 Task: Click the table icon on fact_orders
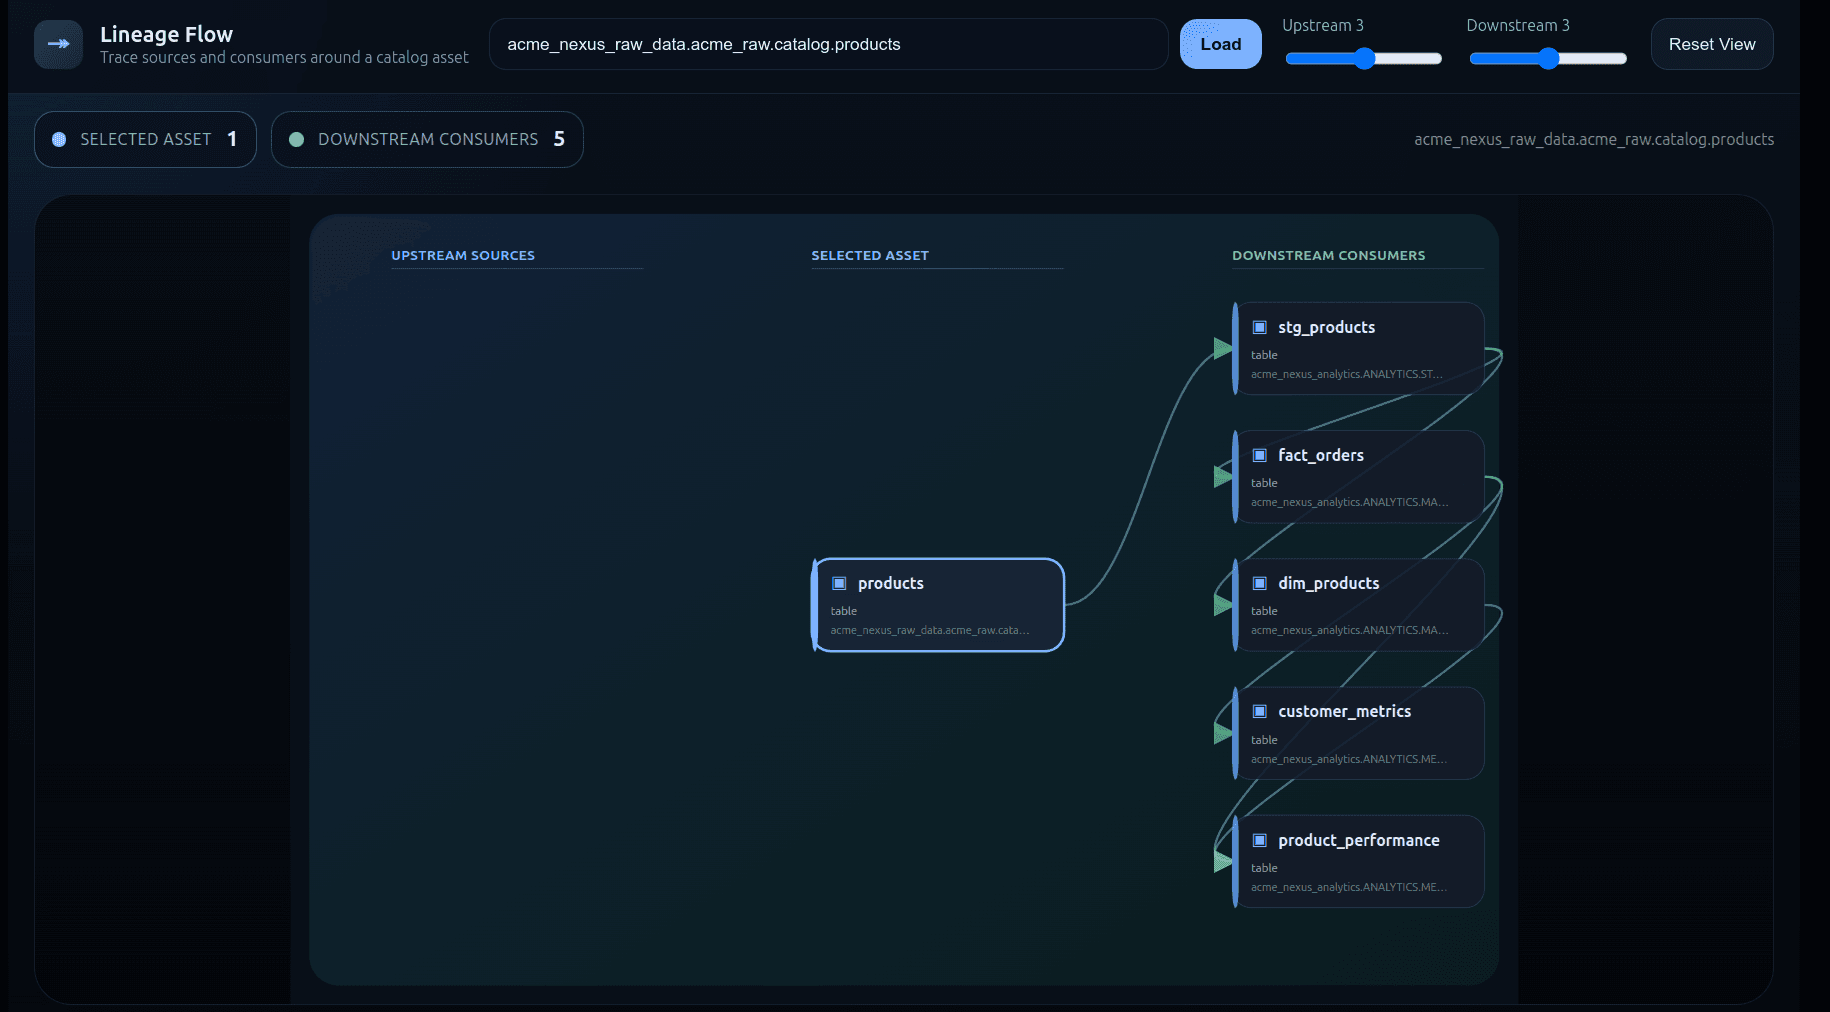1259,455
